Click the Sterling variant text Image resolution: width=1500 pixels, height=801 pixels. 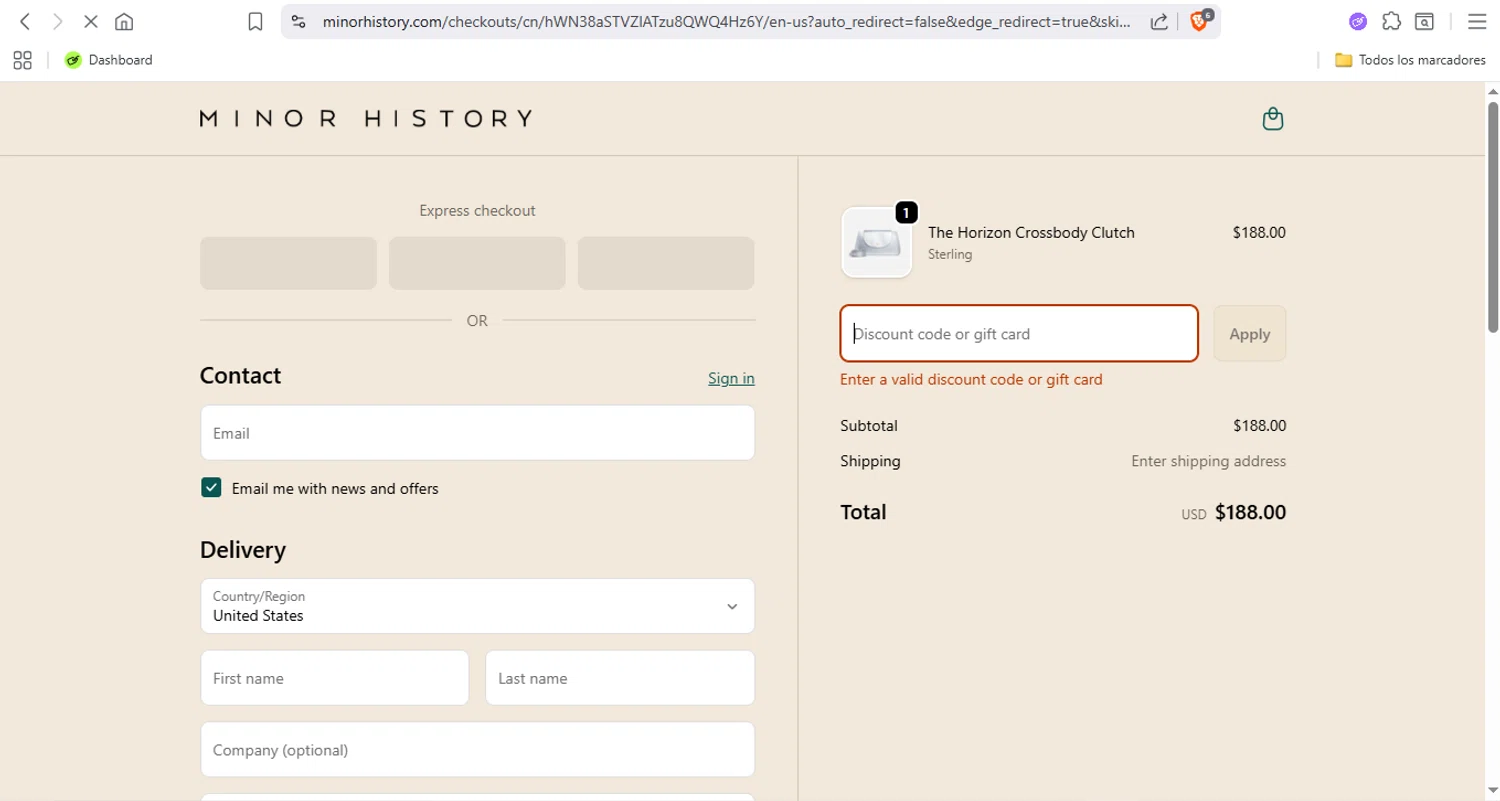point(950,255)
